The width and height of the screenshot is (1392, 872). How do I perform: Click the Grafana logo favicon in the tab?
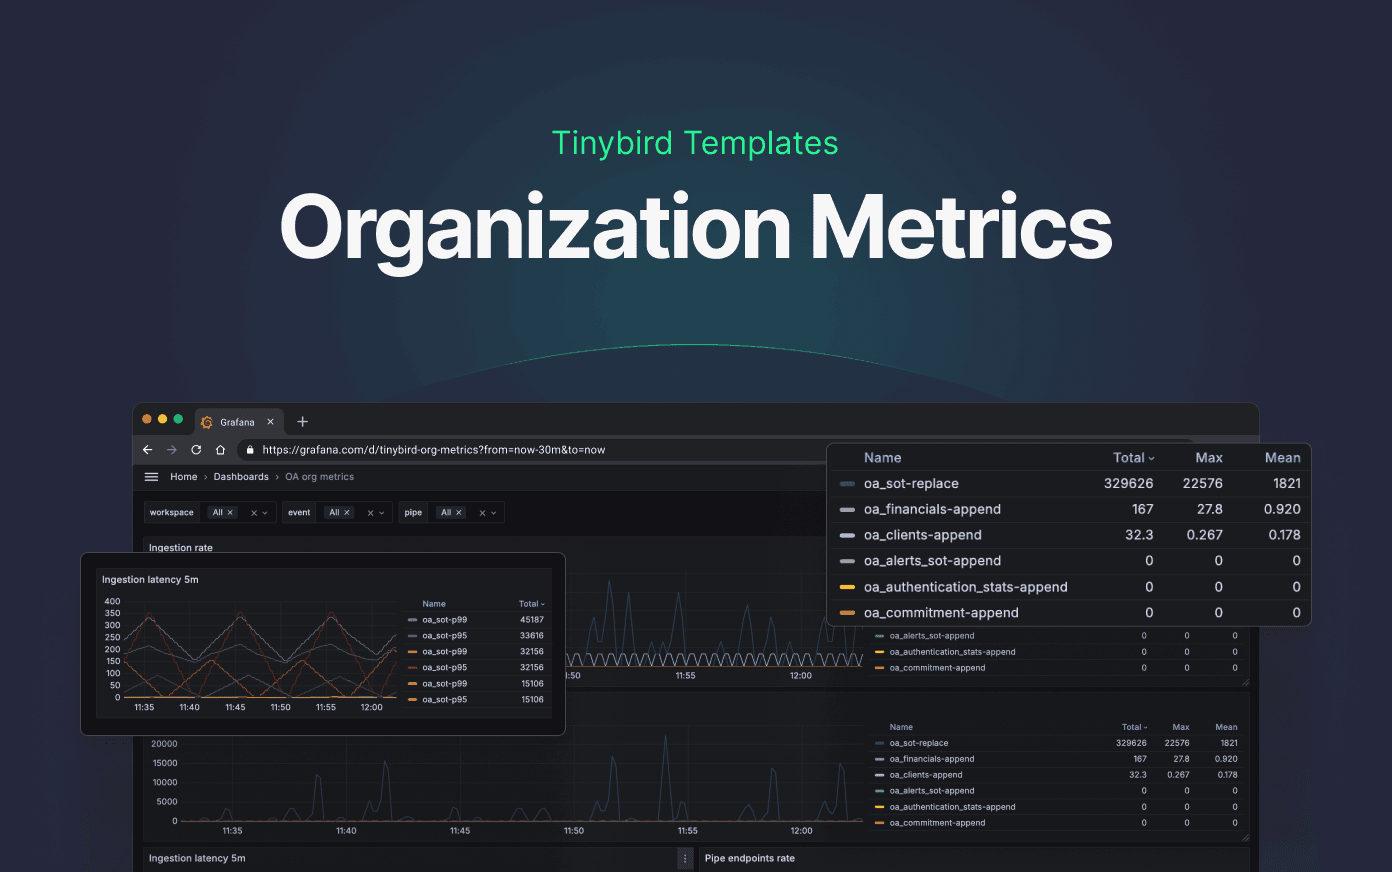207,422
